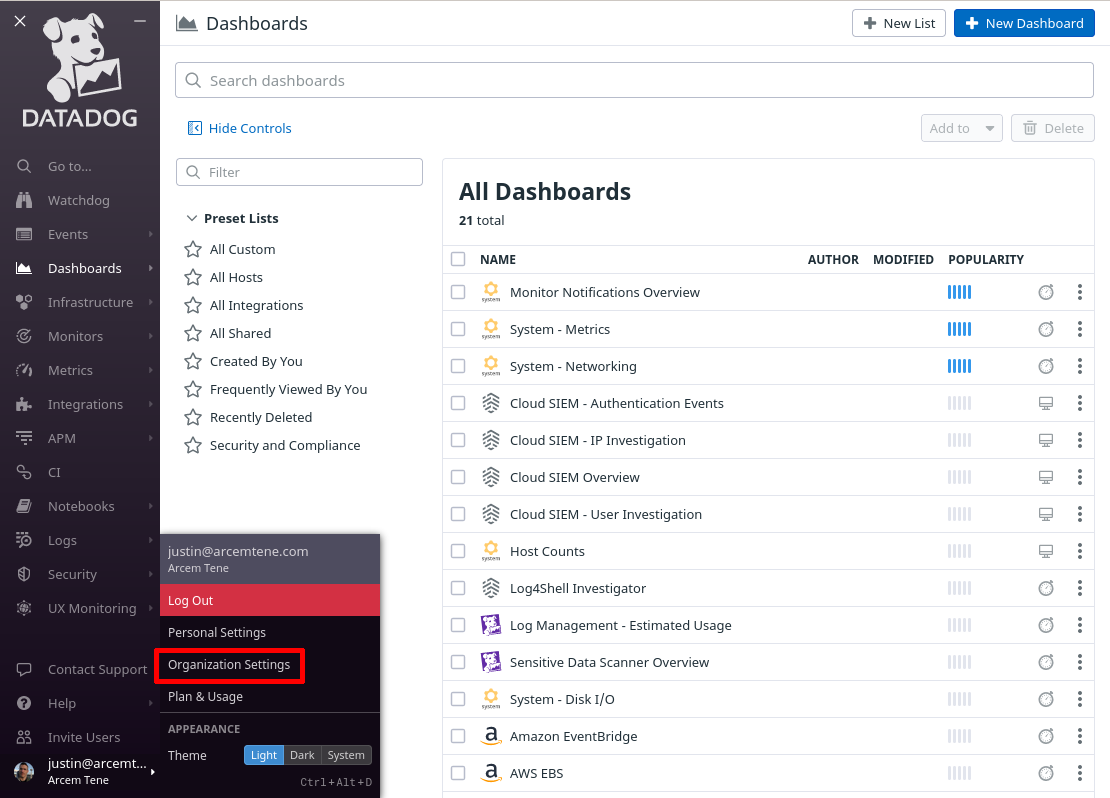The width and height of the screenshot is (1110, 798).
Task: Click clock icon on Monitor Notifications Overview row
Action: pos(1046,292)
